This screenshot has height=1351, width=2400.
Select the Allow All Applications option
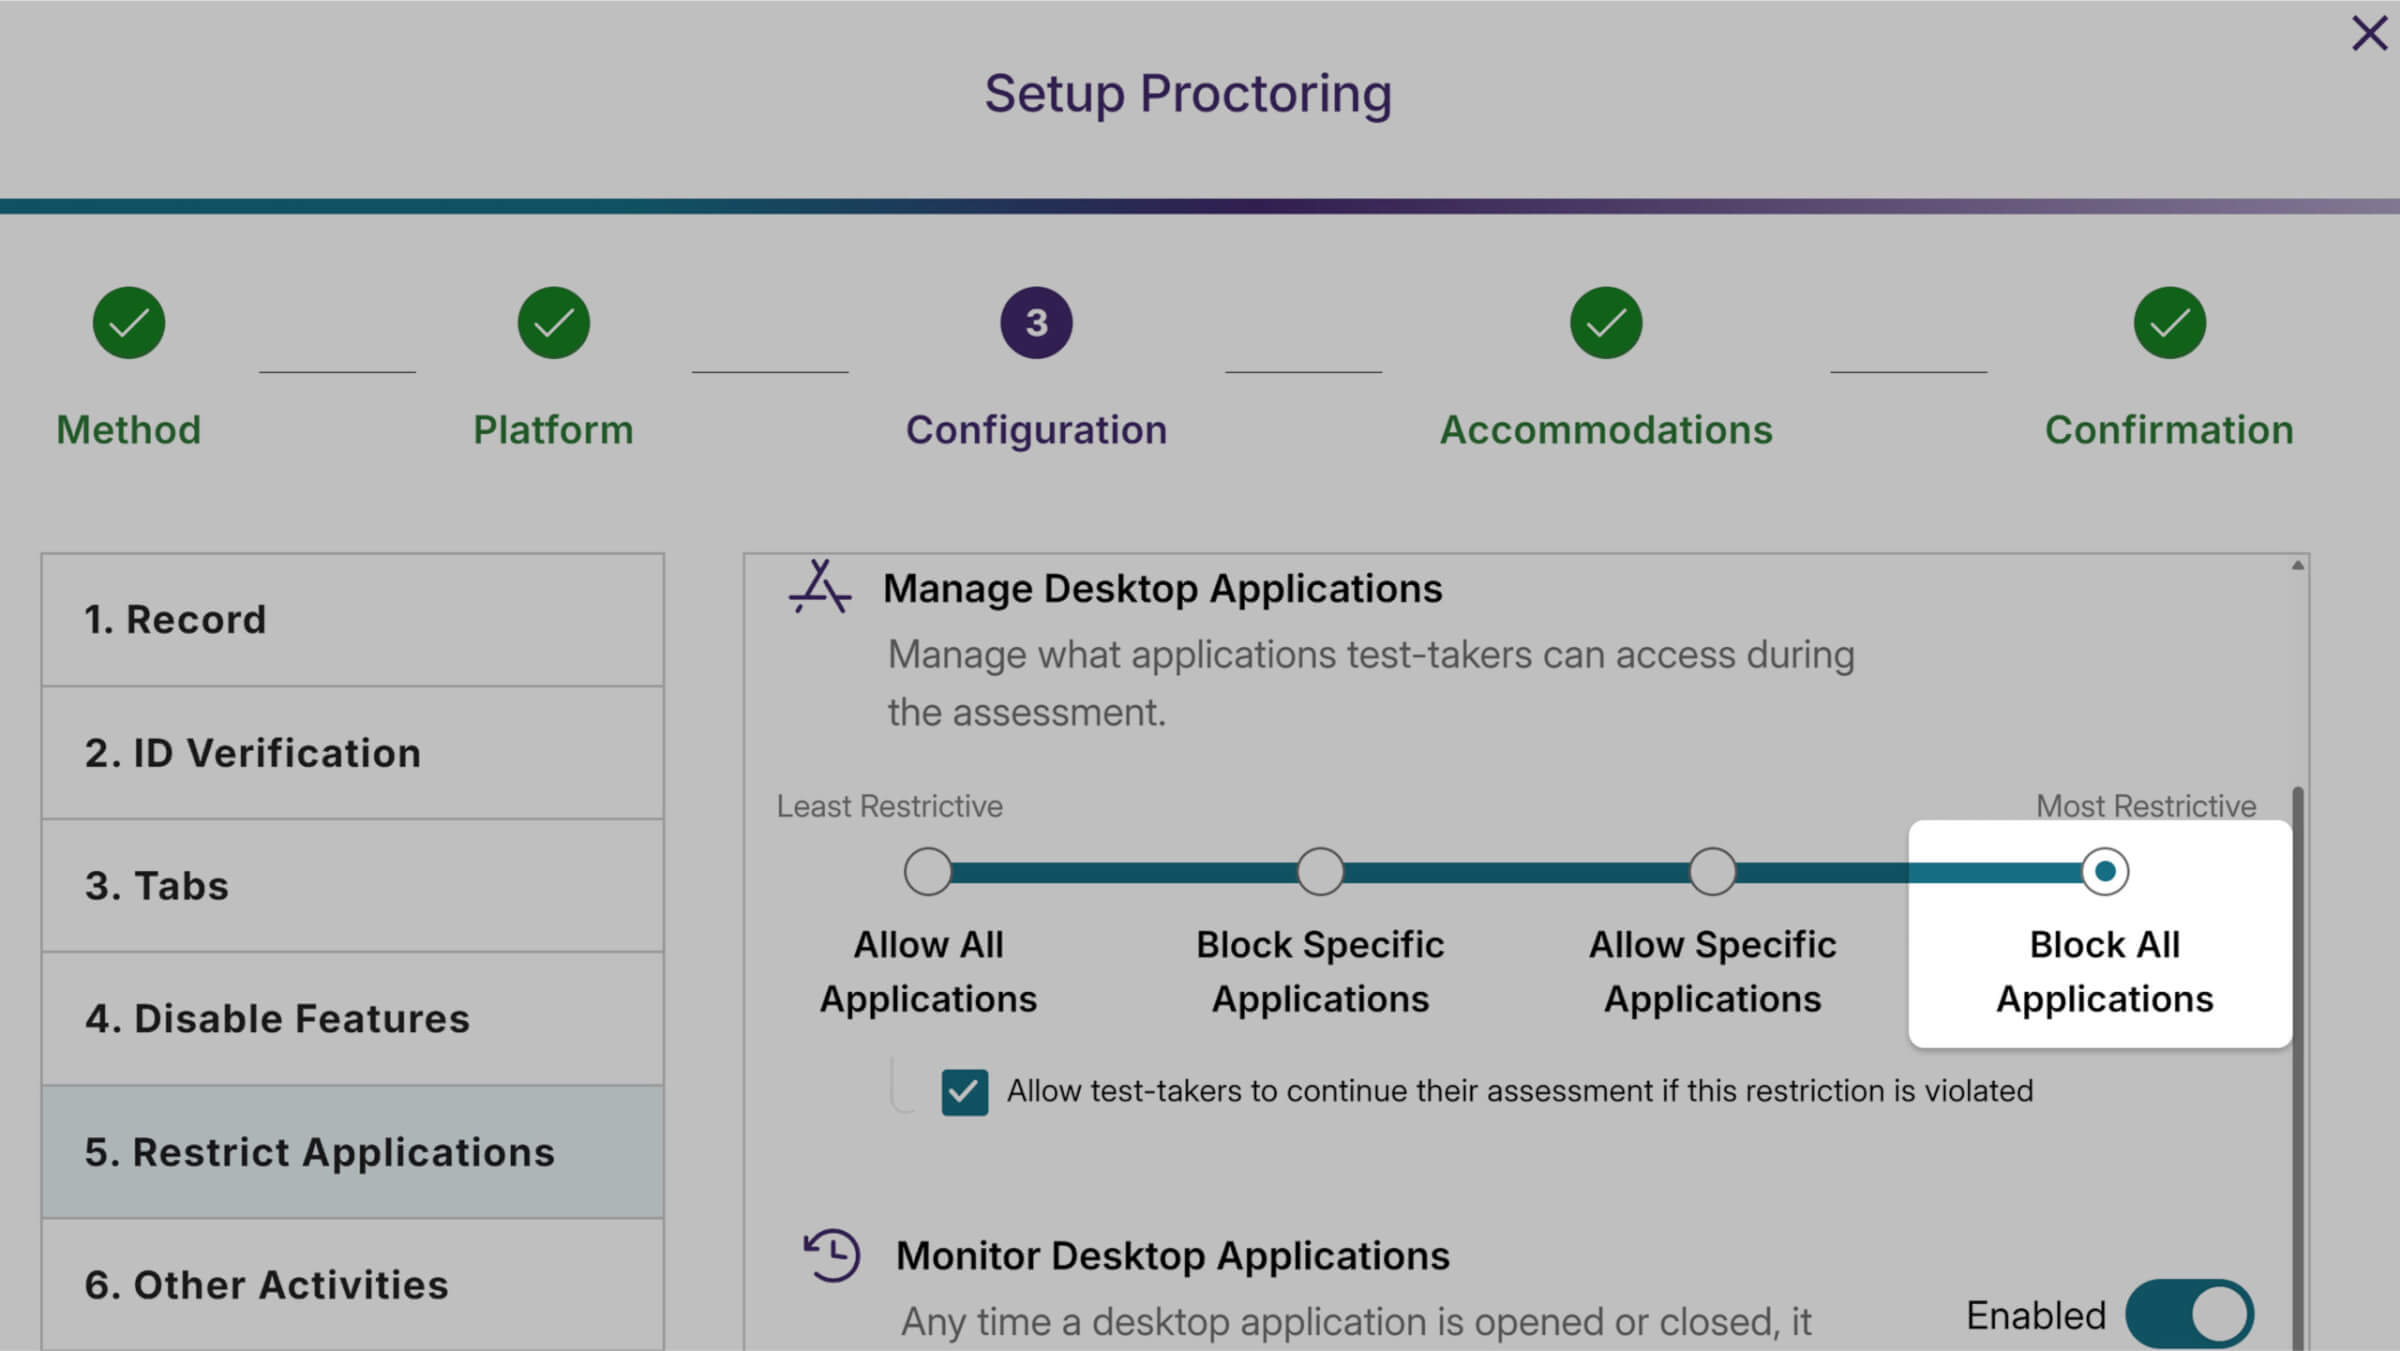[928, 872]
